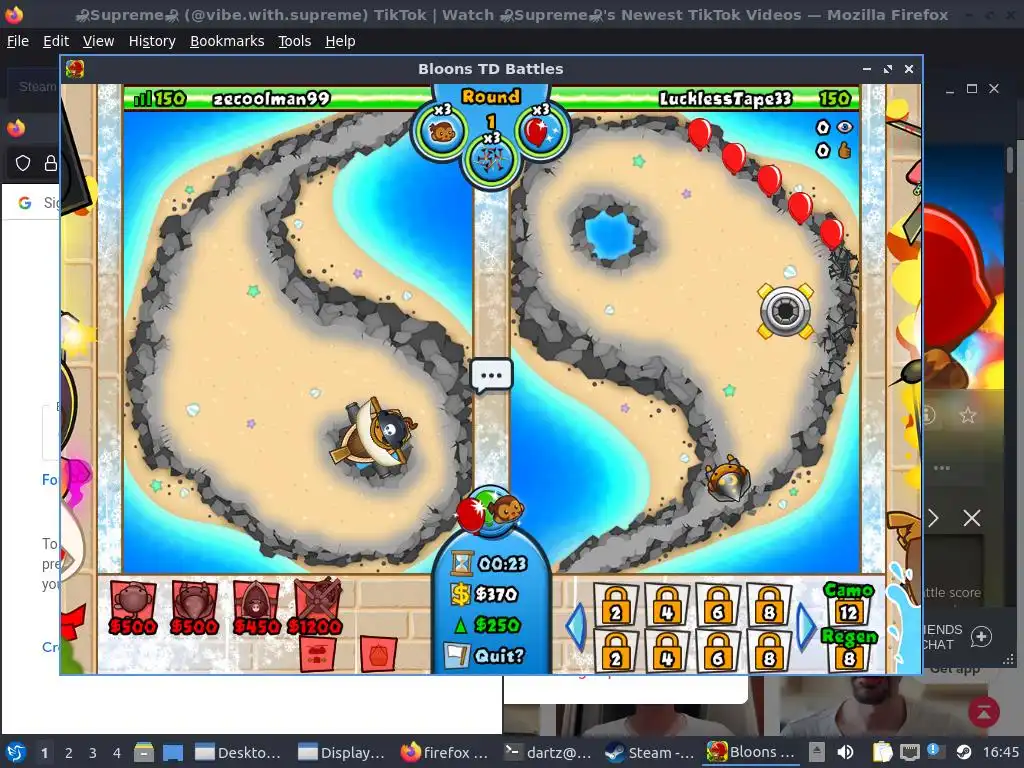Viewport: 1024px width, 768px height.
Task: Select the $450 tower card
Action: [x=256, y=607]
